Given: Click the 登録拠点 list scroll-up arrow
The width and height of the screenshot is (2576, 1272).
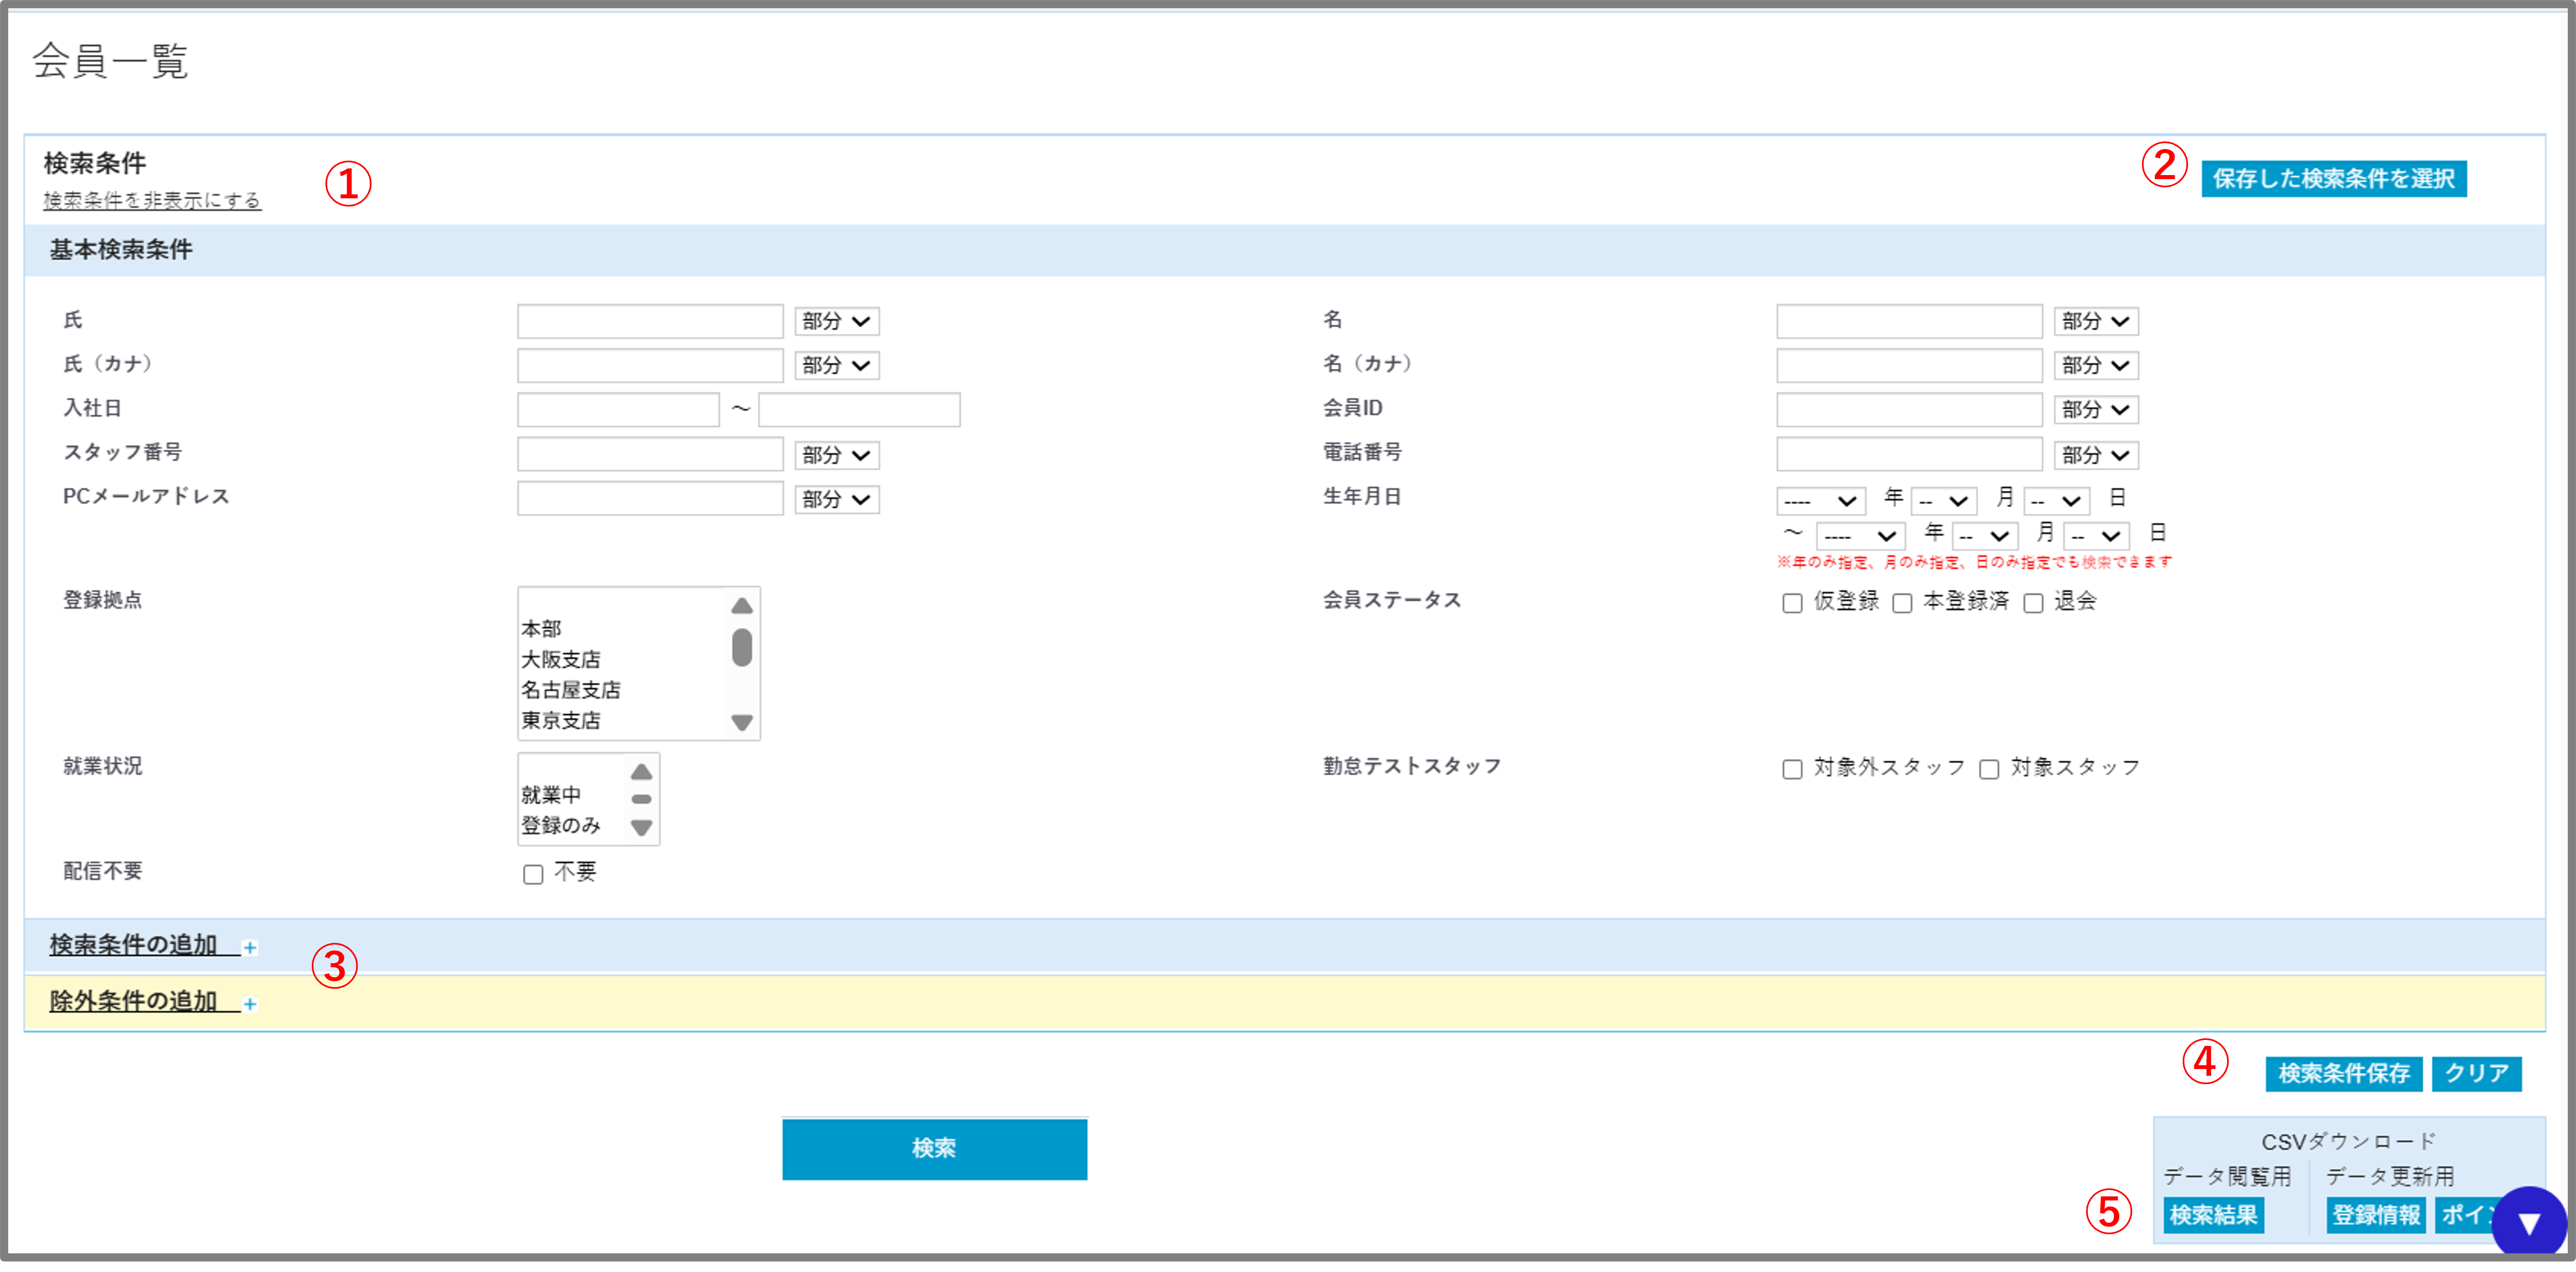Looking at the screenshot, I should (742, 606).
